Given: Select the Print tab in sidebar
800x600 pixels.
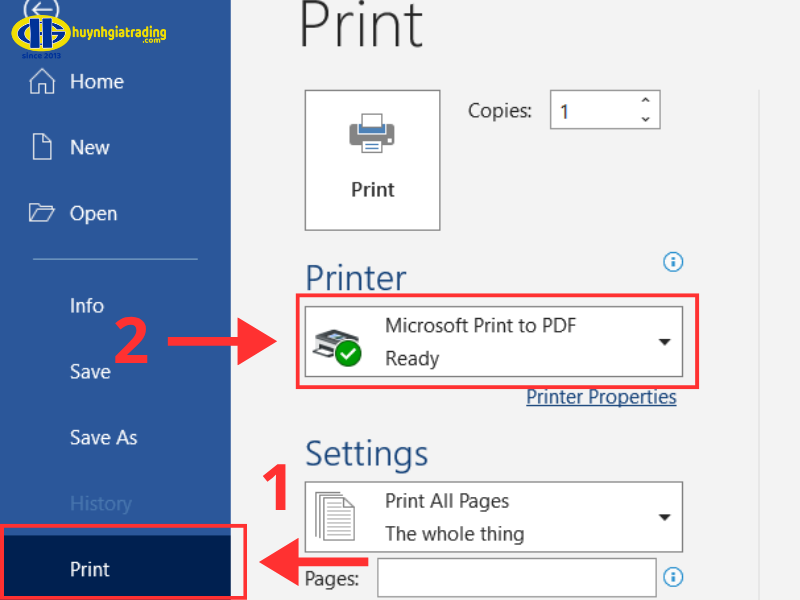Looking at the screenshot, I should [90, 570].
